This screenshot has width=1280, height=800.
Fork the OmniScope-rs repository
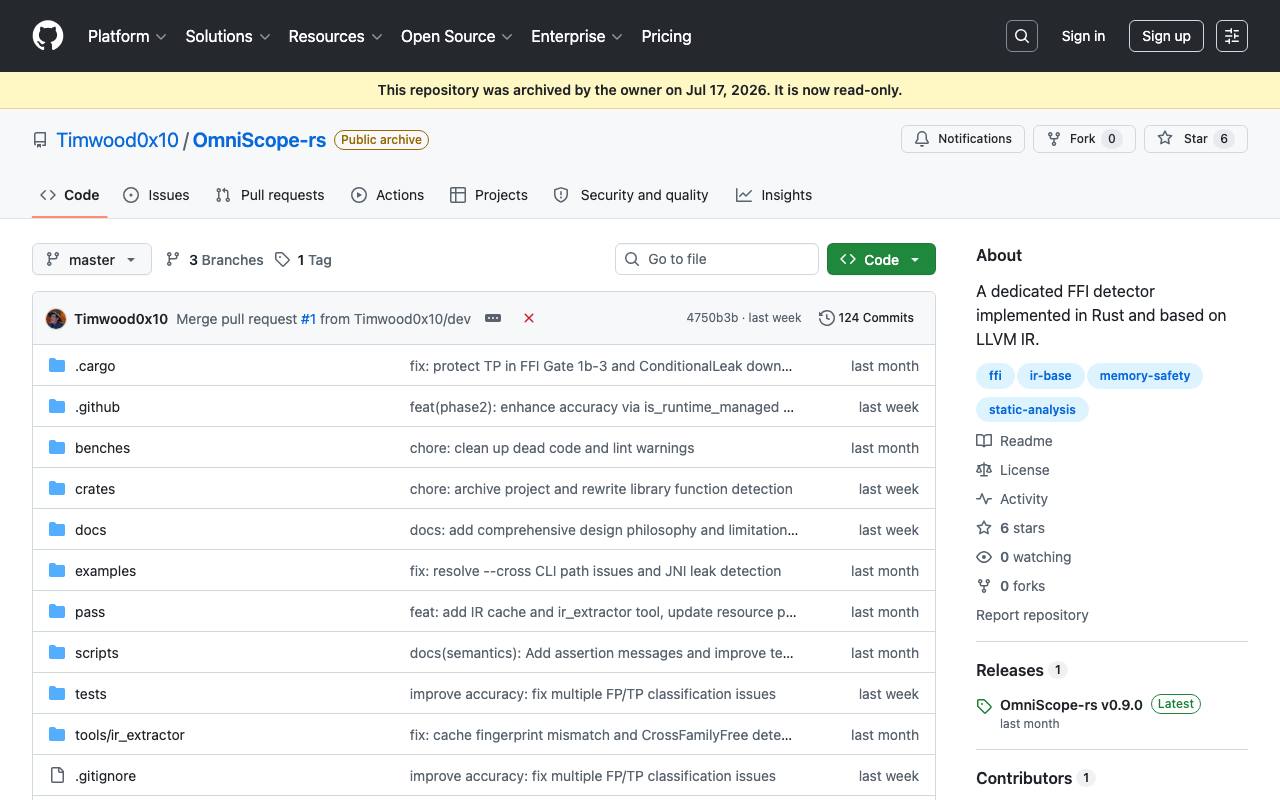click(1084, 139)
